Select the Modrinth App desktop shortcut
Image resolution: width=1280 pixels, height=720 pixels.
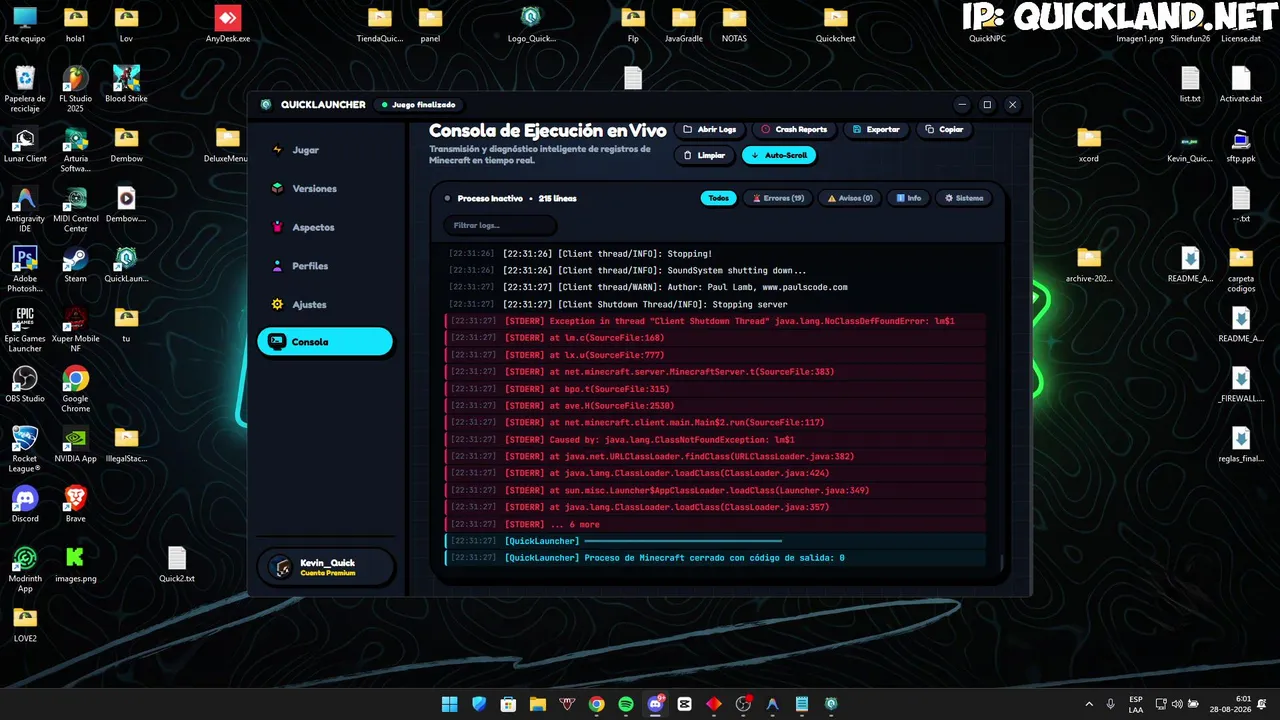coord(25,568)
